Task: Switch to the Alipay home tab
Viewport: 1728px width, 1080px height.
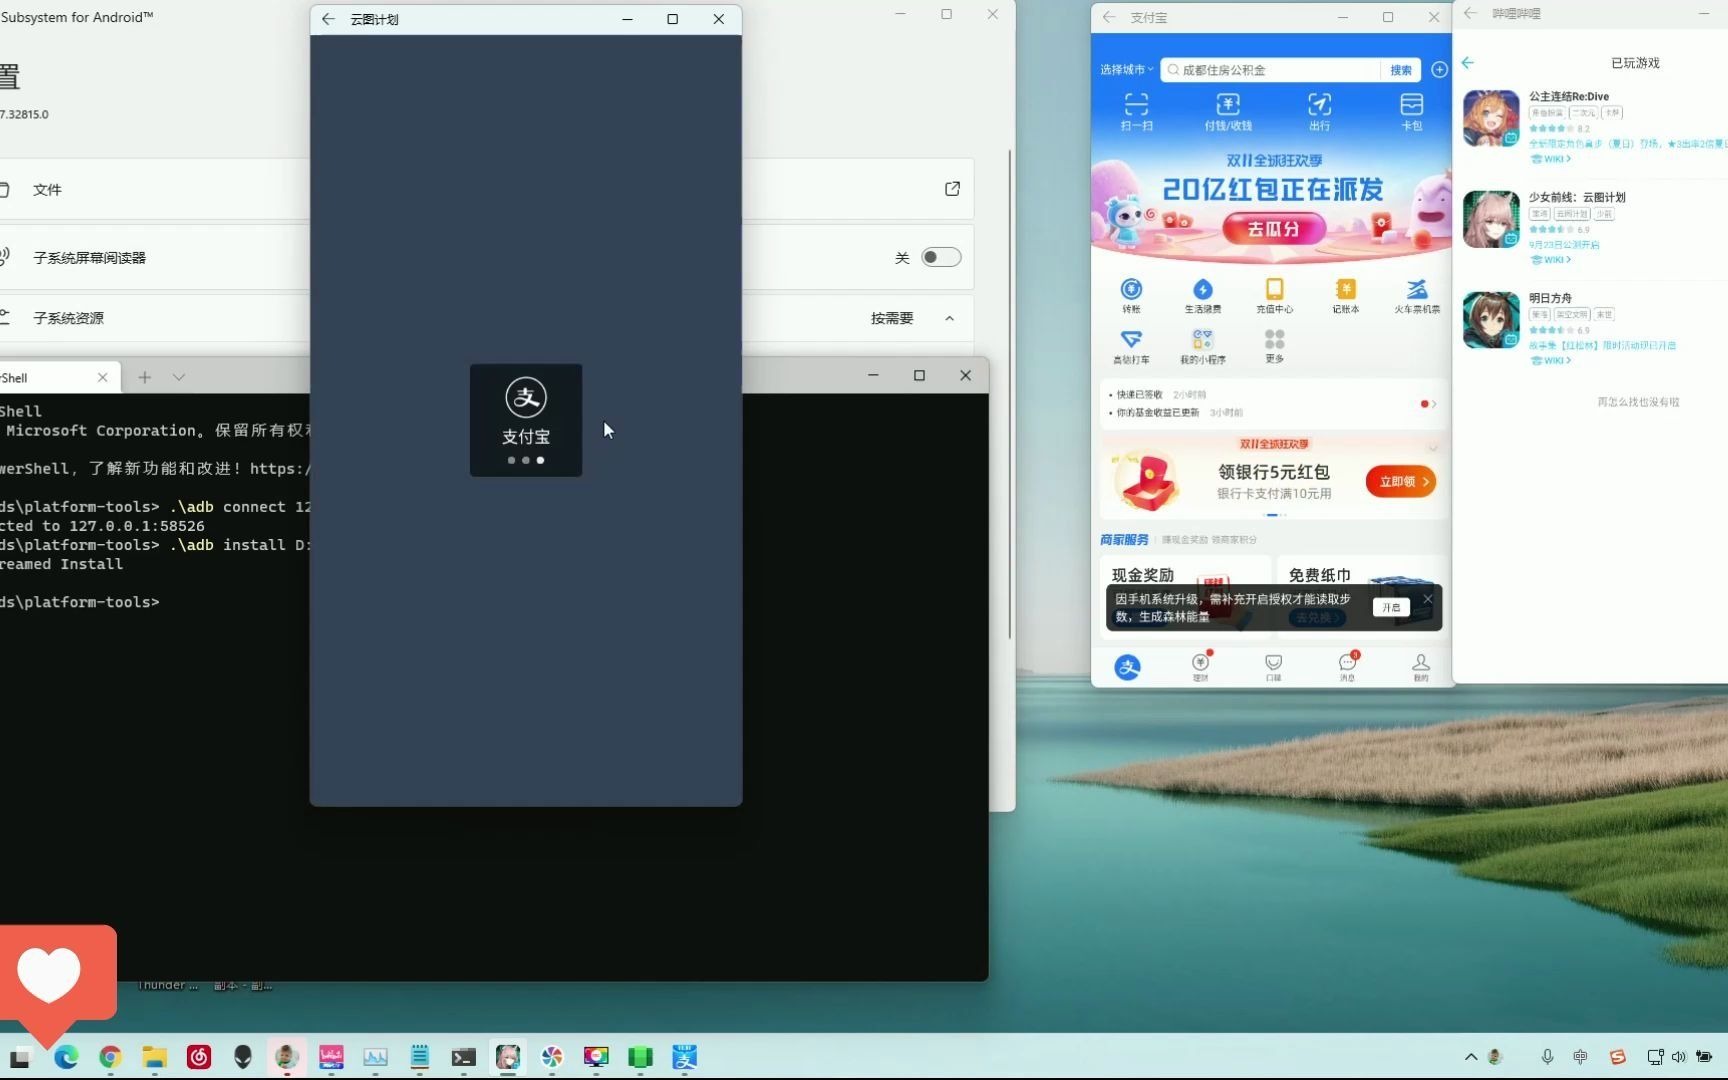Action: (x=1128, y=667)
